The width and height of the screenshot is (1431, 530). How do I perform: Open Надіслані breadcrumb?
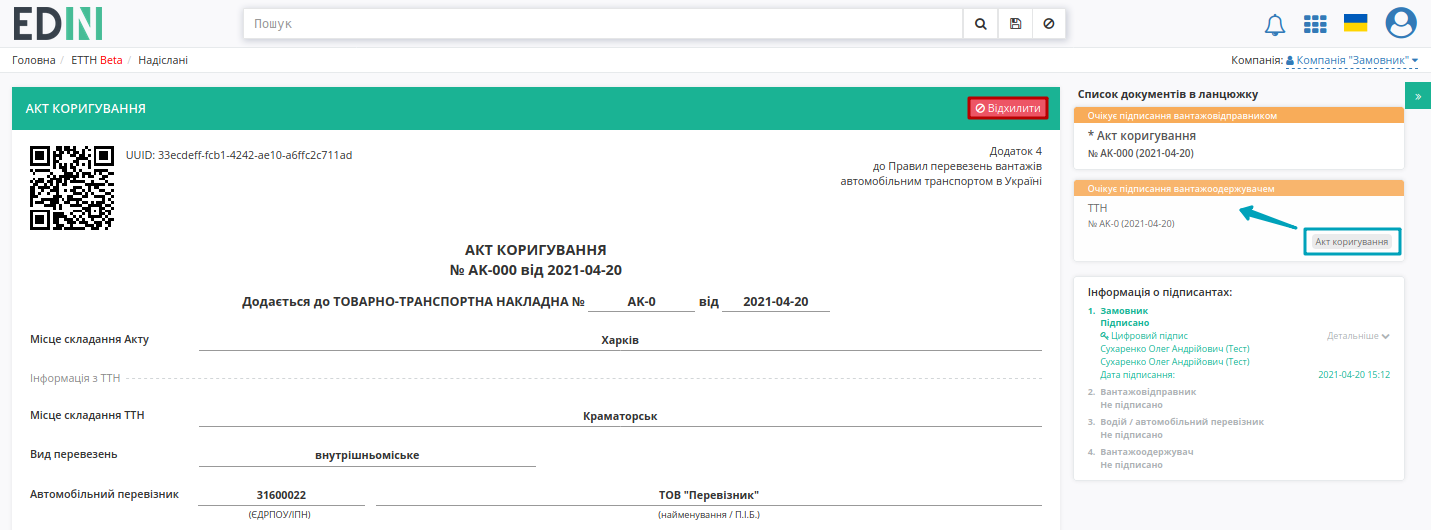point(163,60)
